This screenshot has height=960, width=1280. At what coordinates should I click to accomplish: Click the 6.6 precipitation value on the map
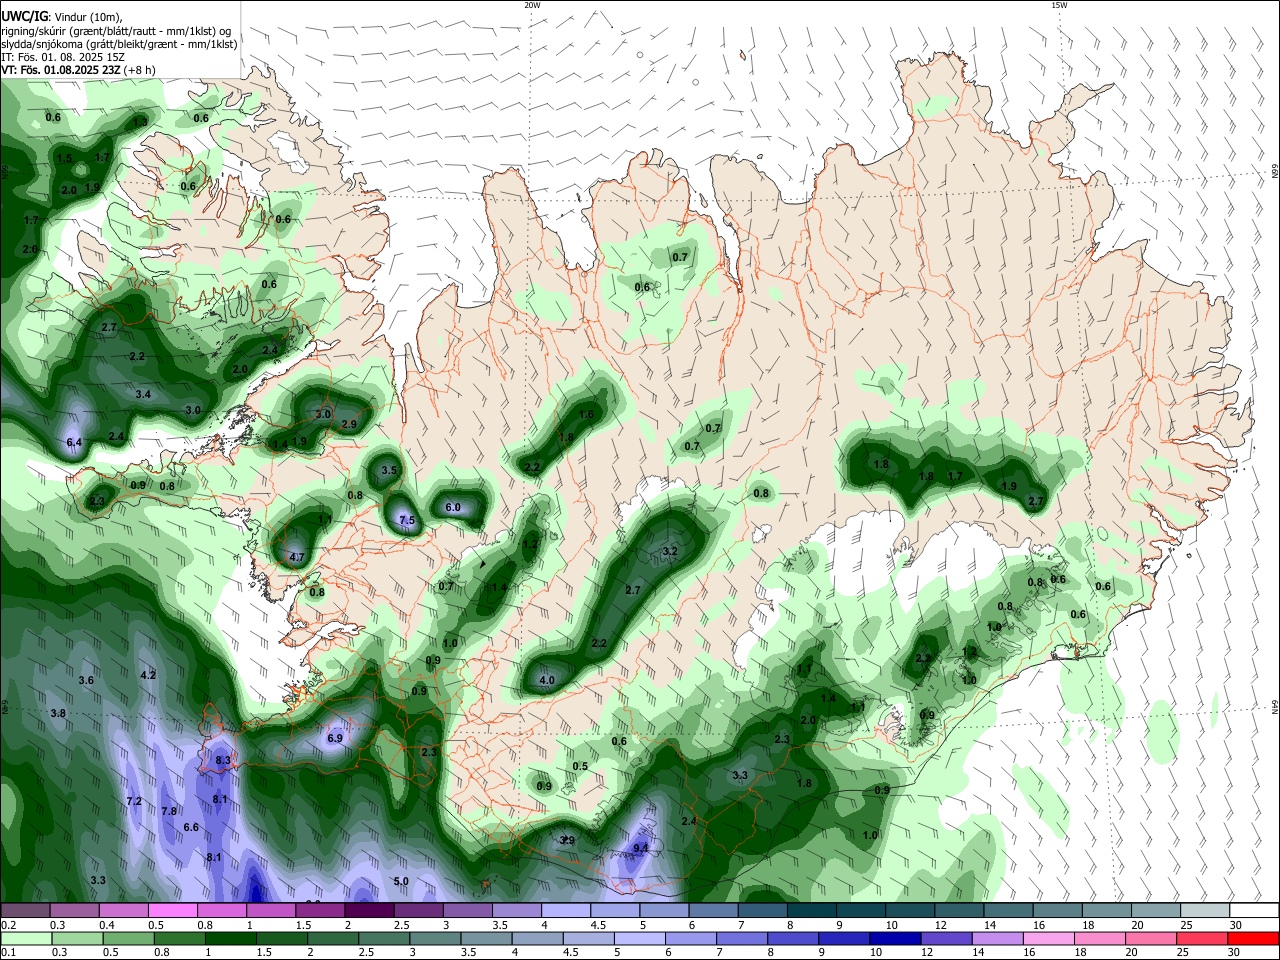pyautogui.click(x=191, y=827)
